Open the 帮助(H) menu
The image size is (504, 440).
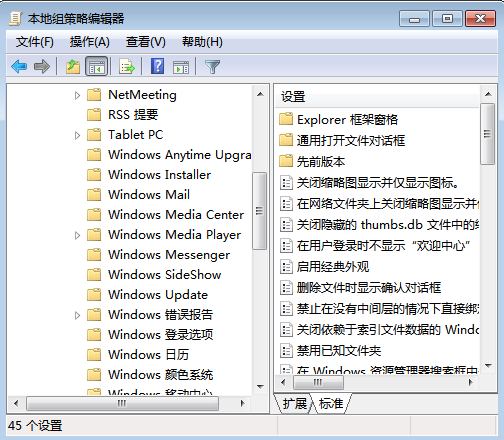(x=202, y=42)
